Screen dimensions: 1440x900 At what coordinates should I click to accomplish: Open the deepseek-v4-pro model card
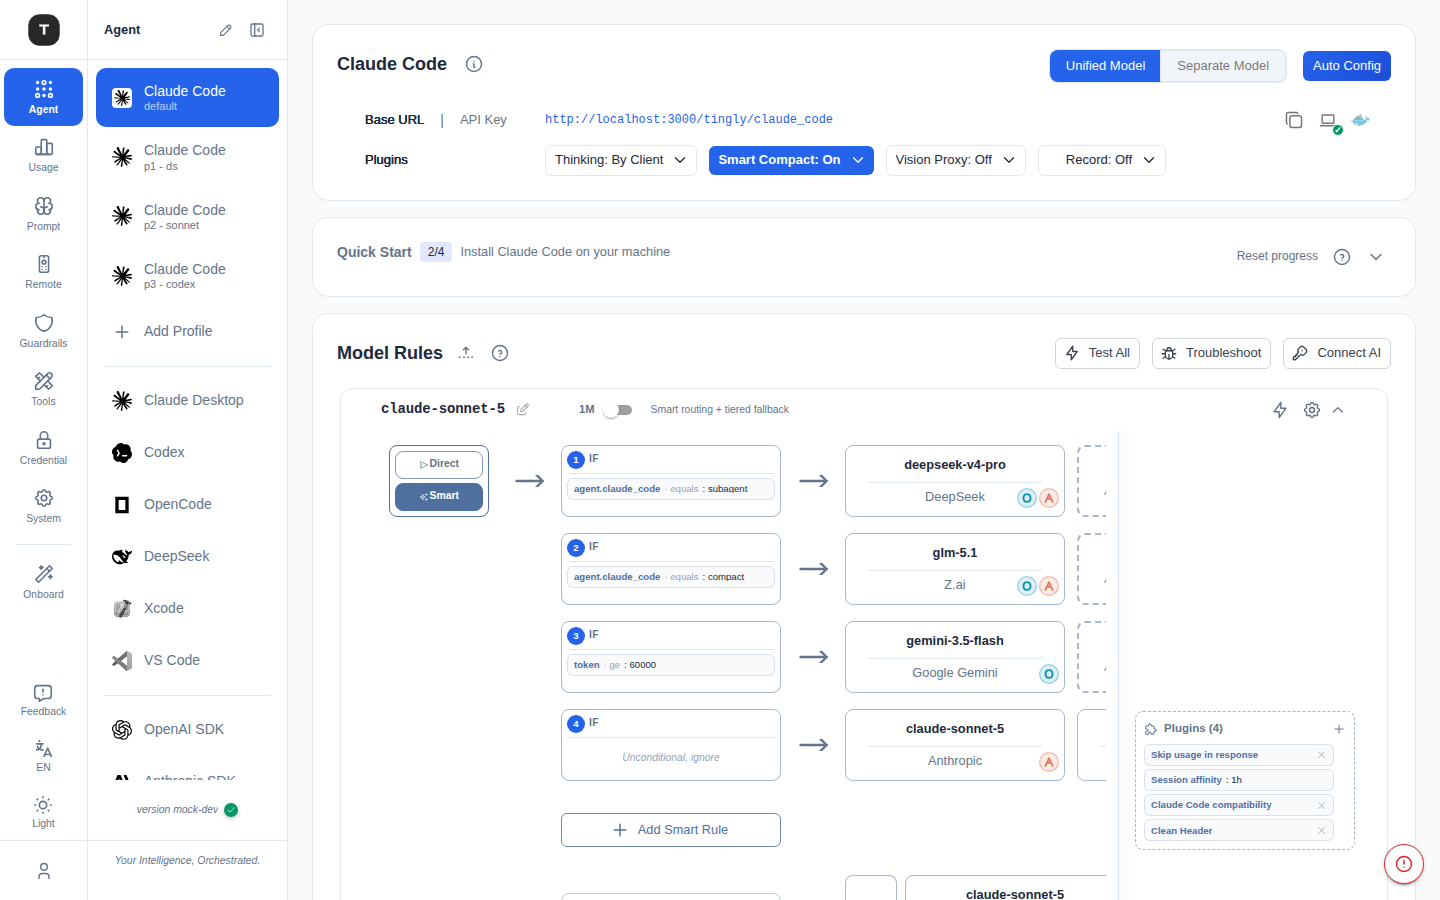(955, 481)
